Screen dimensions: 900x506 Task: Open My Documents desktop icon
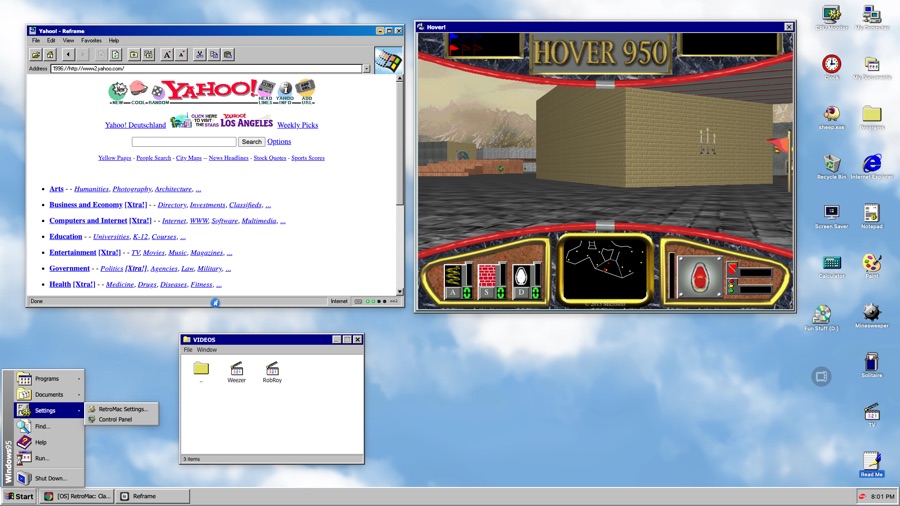coord(871,67)
